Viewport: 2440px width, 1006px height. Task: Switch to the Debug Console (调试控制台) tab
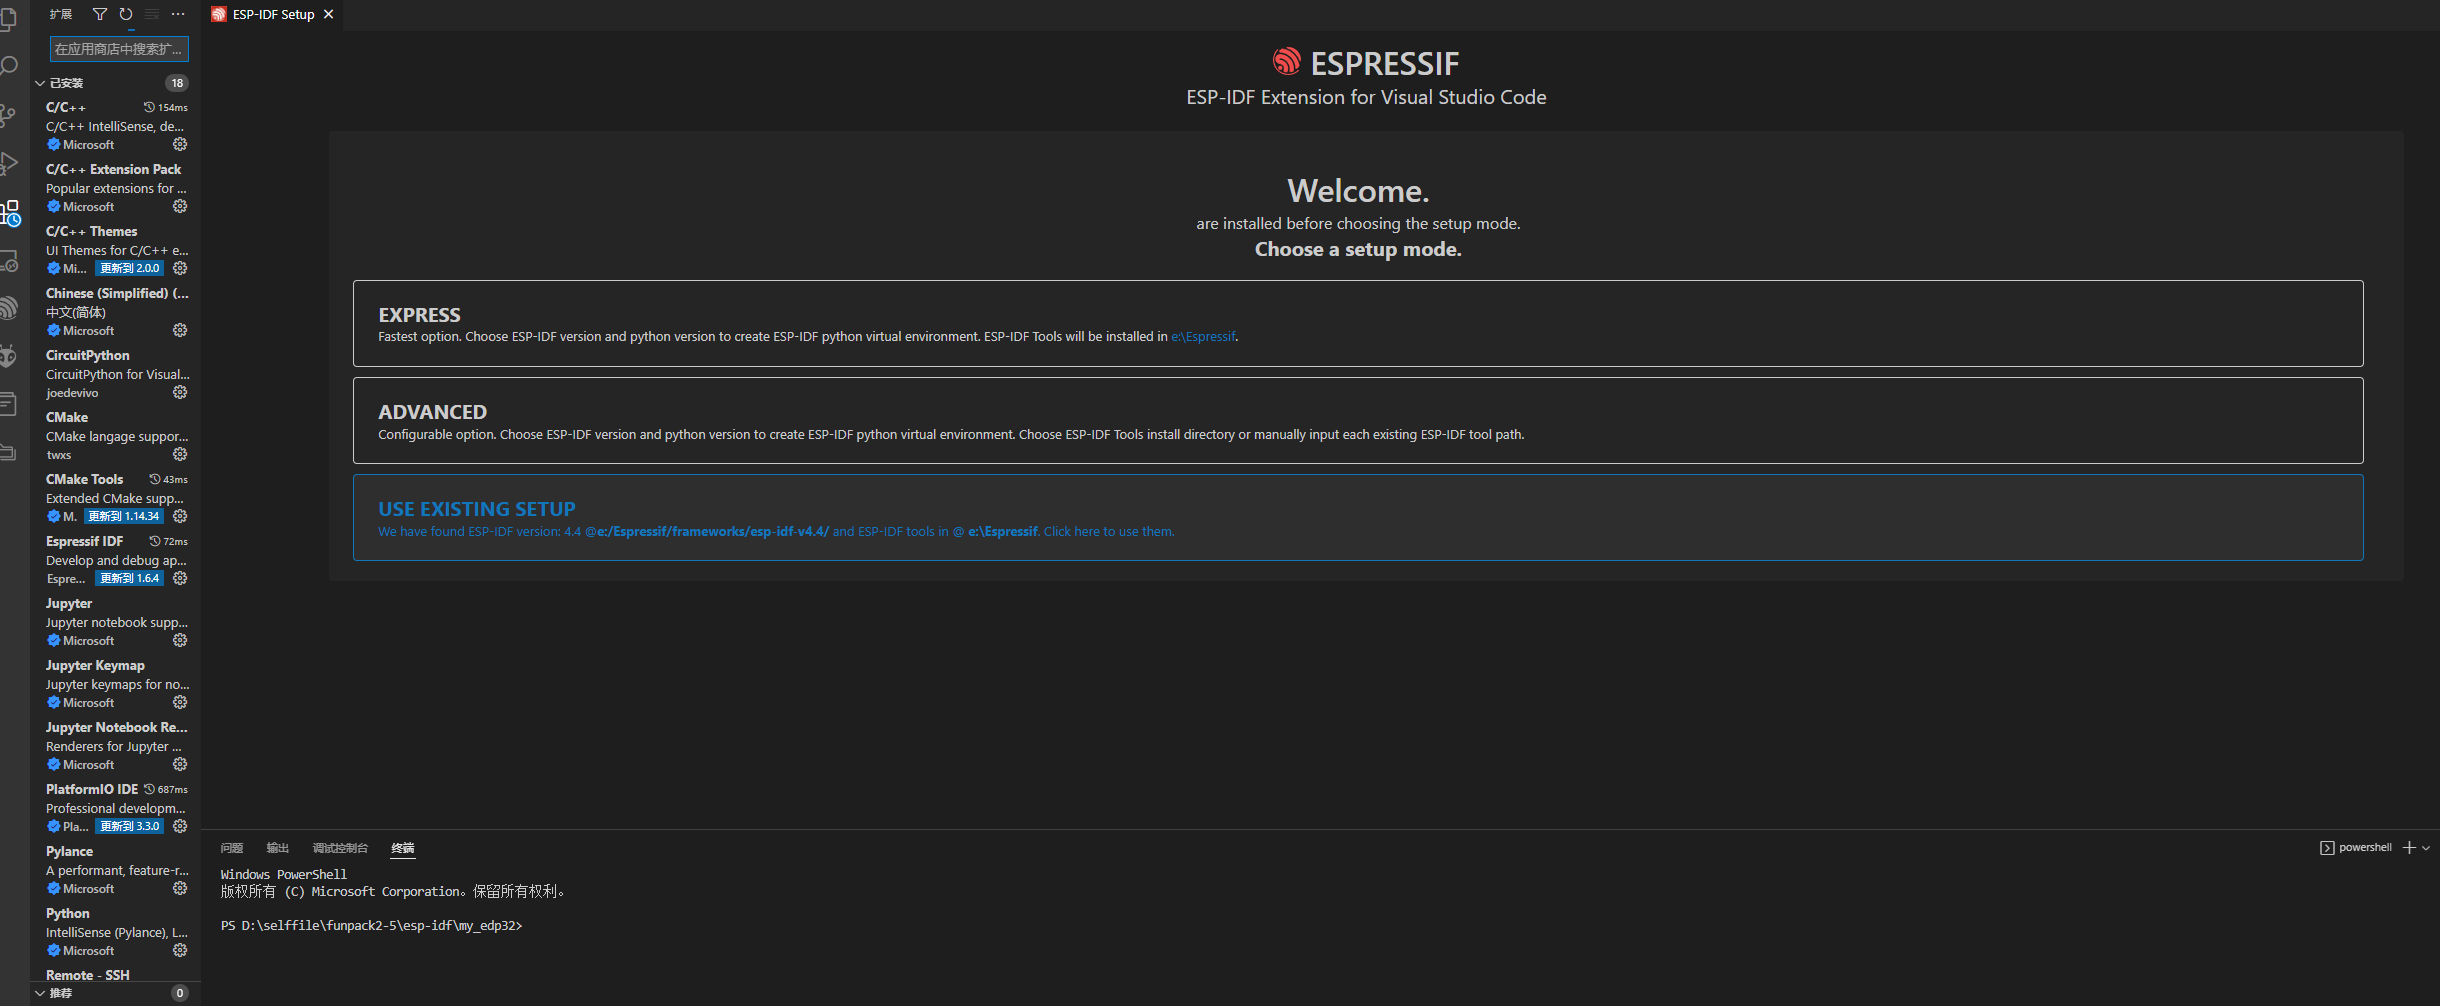[x=340, y=847]
